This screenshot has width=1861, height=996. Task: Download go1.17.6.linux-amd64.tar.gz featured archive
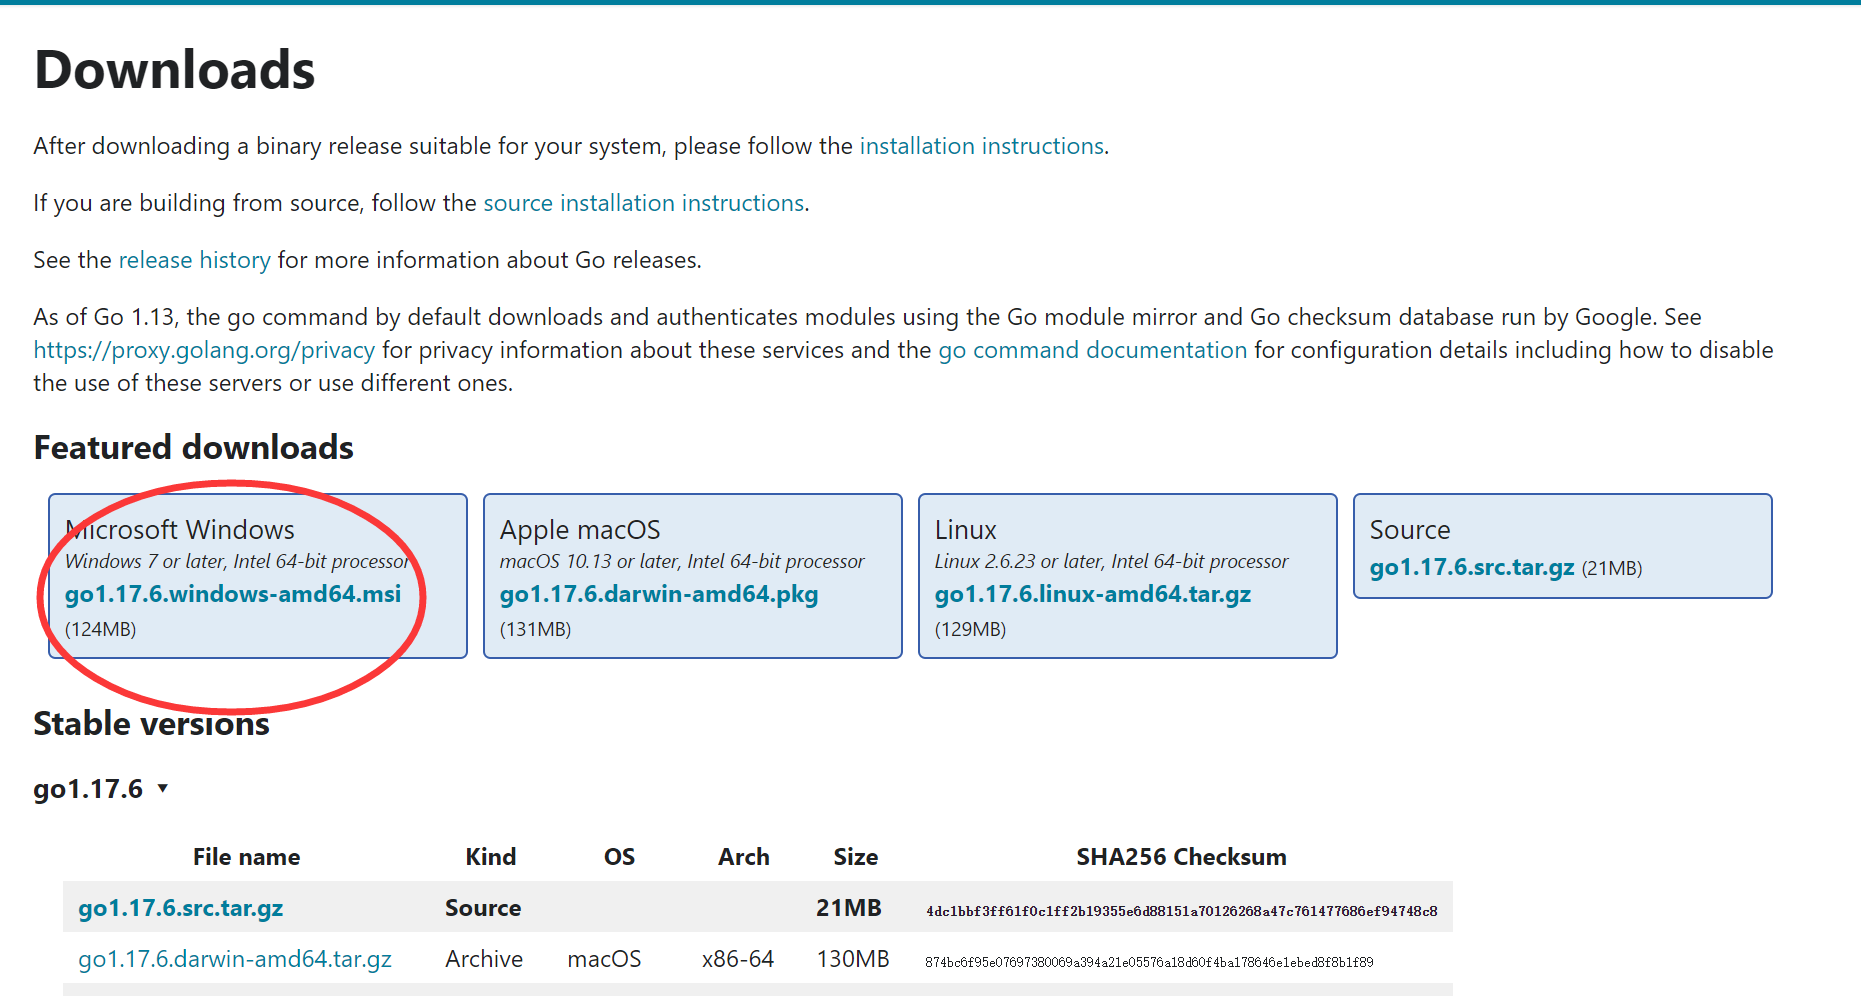[1093, 594]
